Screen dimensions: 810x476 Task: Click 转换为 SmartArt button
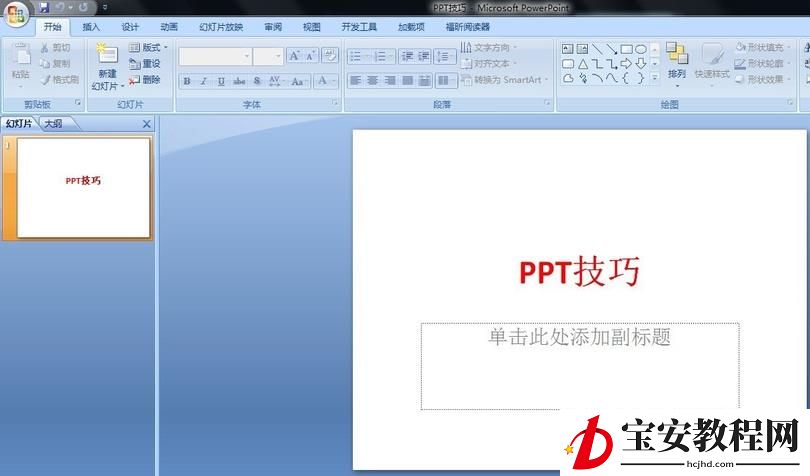(504, 80)
